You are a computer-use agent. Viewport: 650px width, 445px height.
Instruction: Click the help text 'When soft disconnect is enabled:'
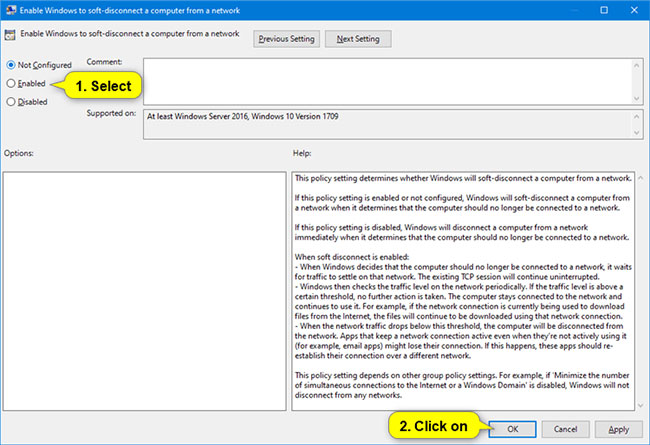(352, 257)
